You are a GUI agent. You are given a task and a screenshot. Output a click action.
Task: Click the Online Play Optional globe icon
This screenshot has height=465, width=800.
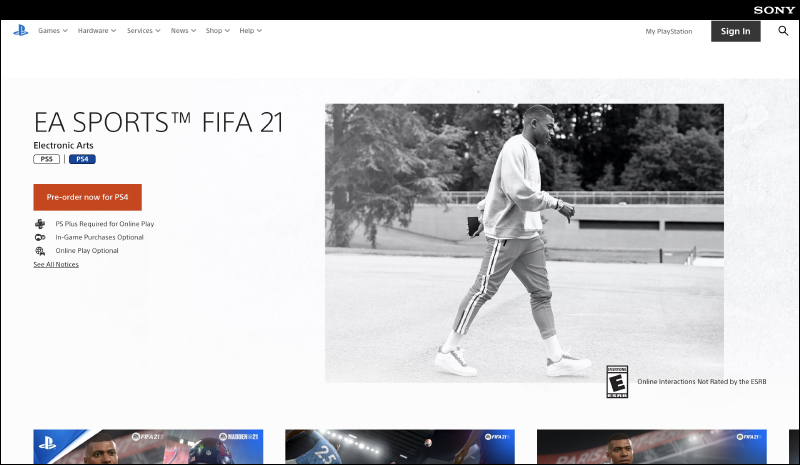click(40, 251)
